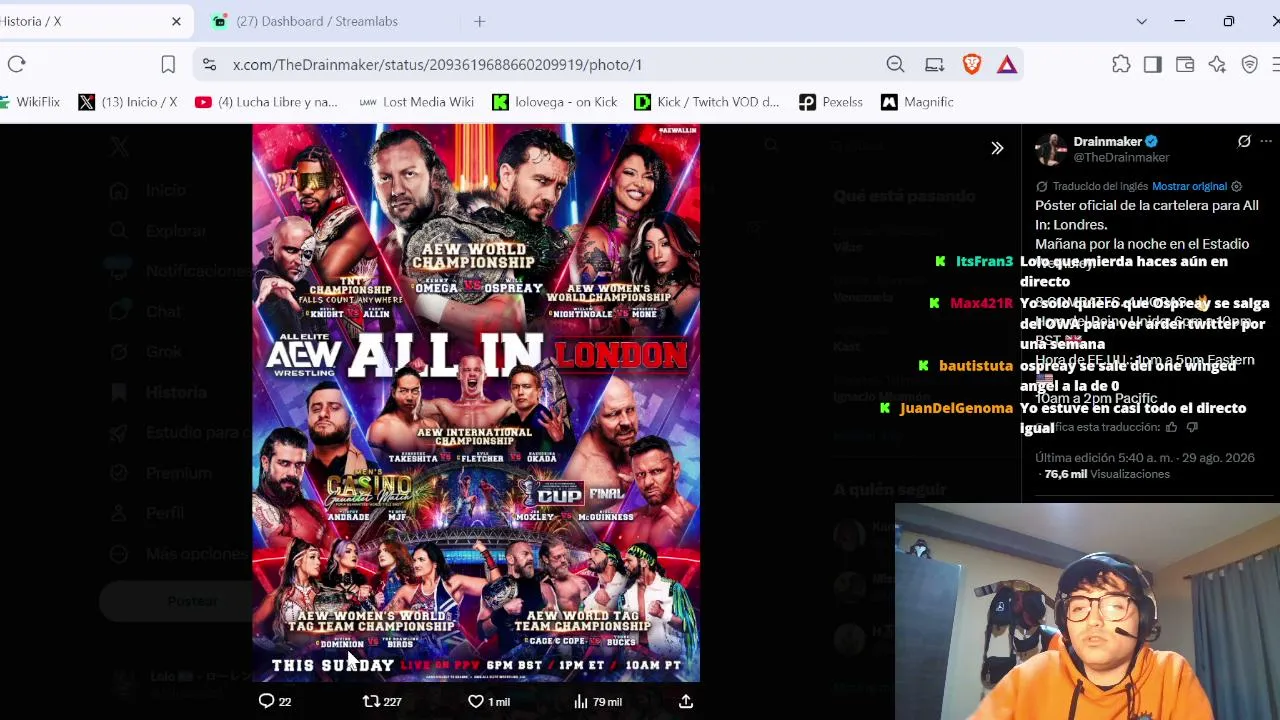Open the (13) Inicio / X bookmark

127,102
